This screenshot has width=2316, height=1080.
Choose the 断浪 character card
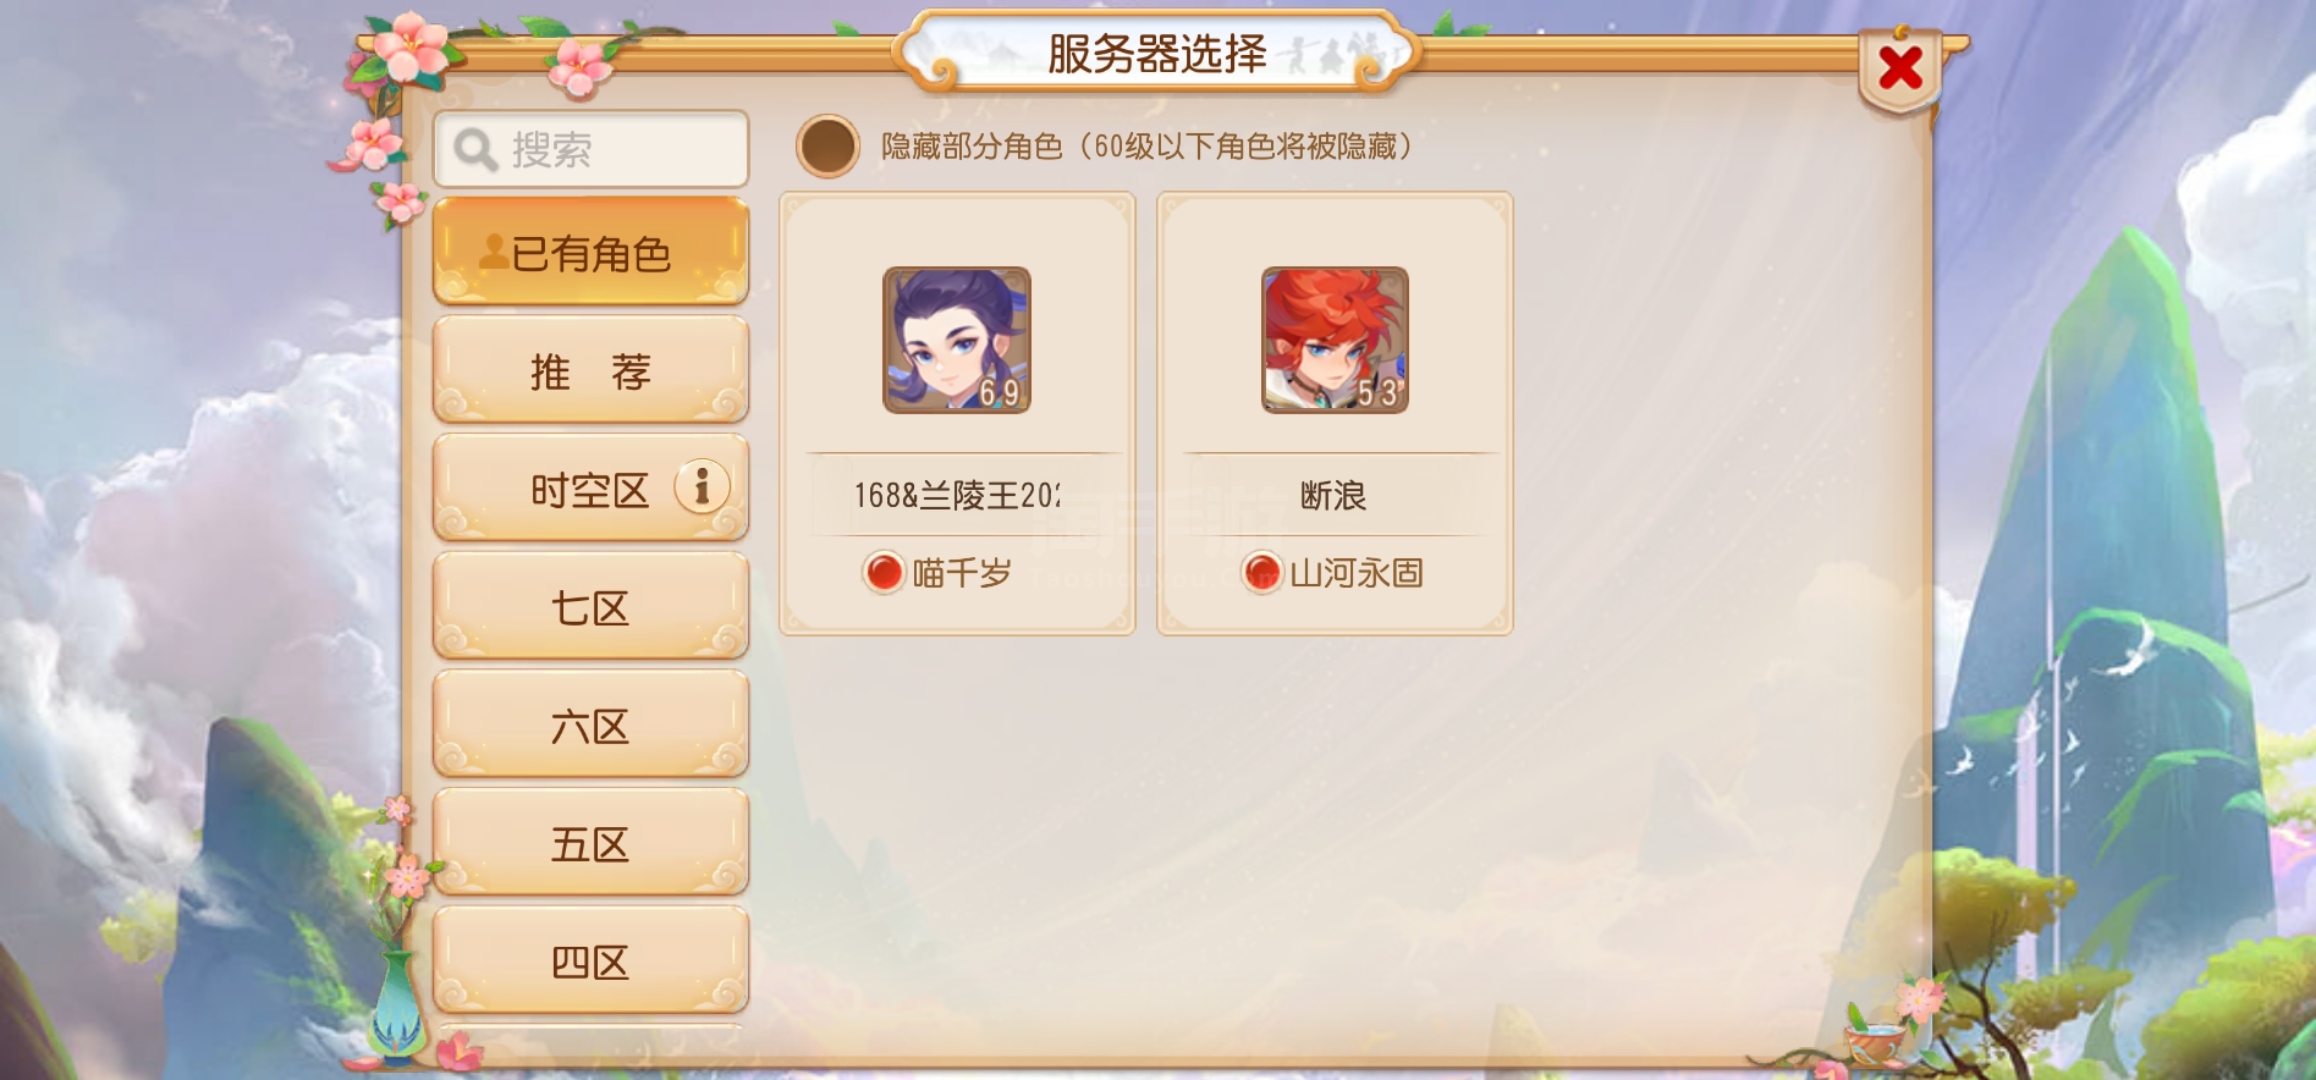click(1335, 413)
